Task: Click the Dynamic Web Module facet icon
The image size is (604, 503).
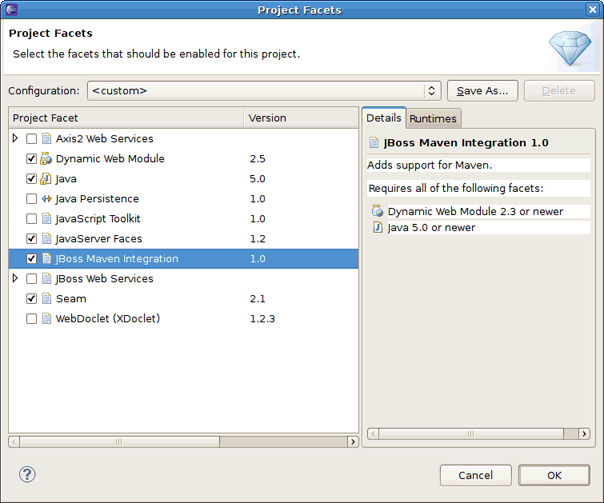Action: pyautogui.click(x=46, y=159)
